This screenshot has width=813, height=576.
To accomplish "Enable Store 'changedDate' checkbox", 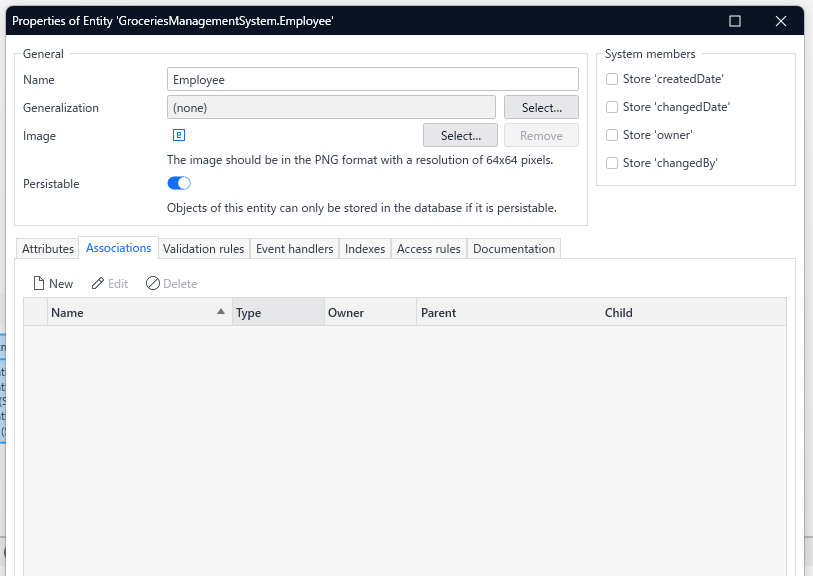I will pos(612,107).
